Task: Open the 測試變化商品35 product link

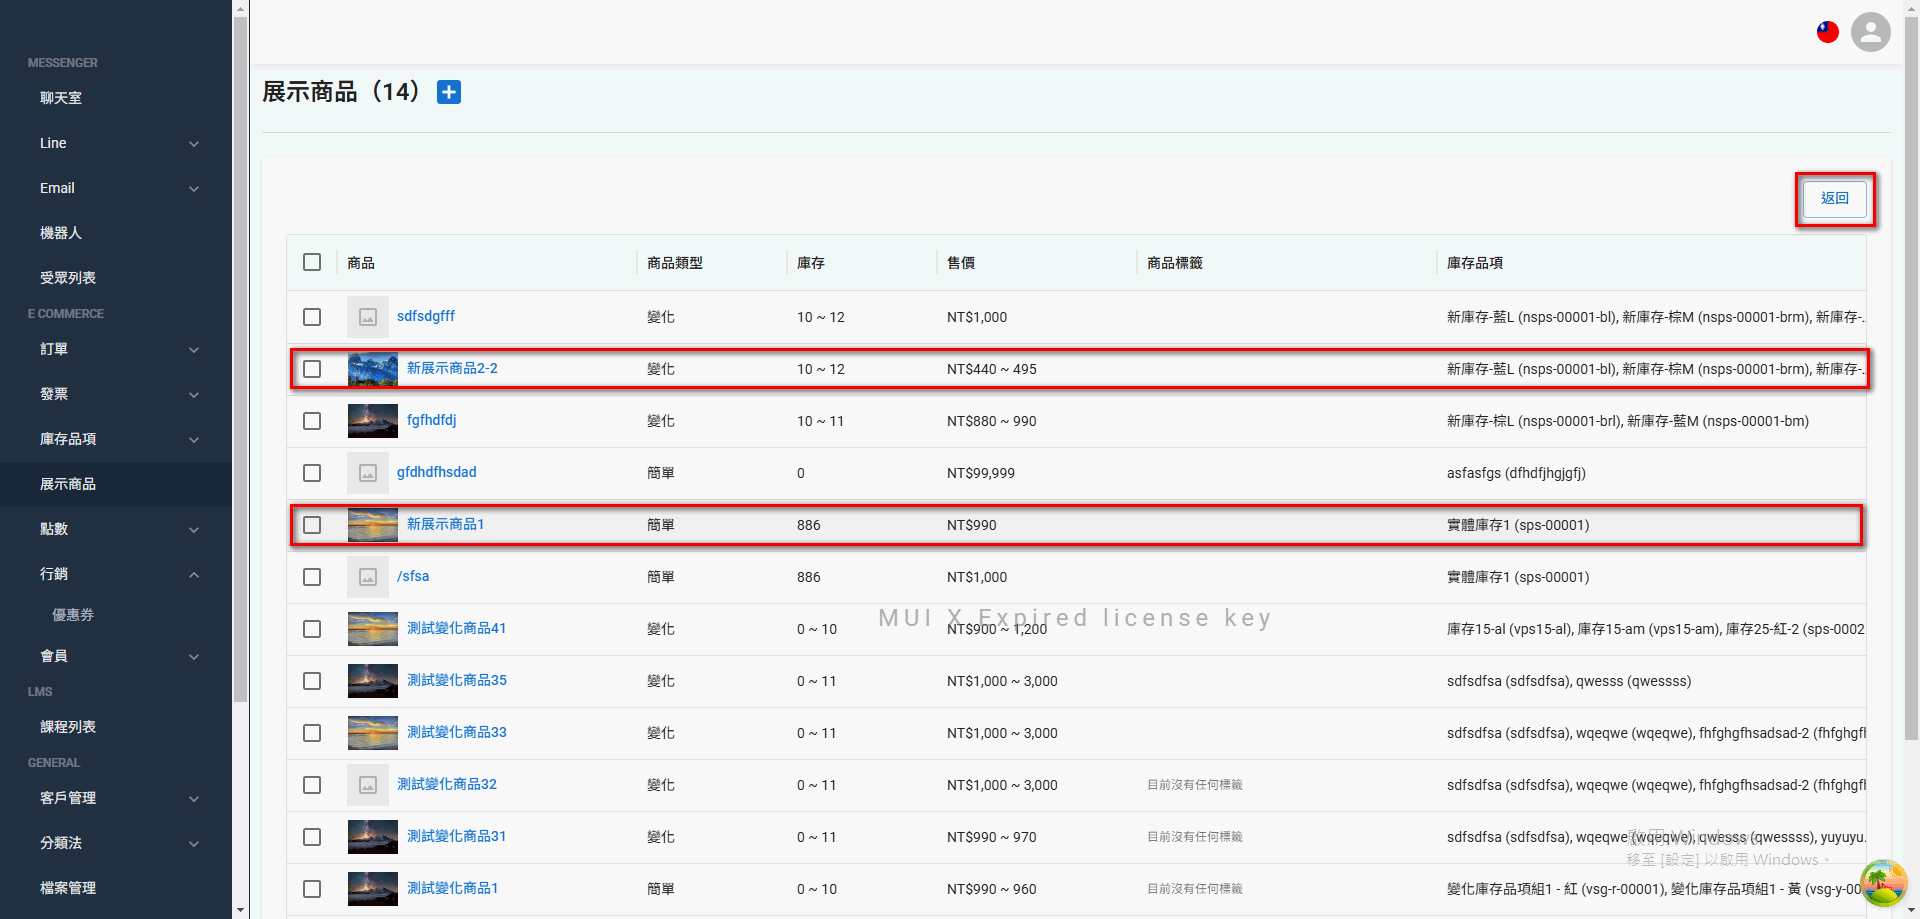Action: pos(456,680)
